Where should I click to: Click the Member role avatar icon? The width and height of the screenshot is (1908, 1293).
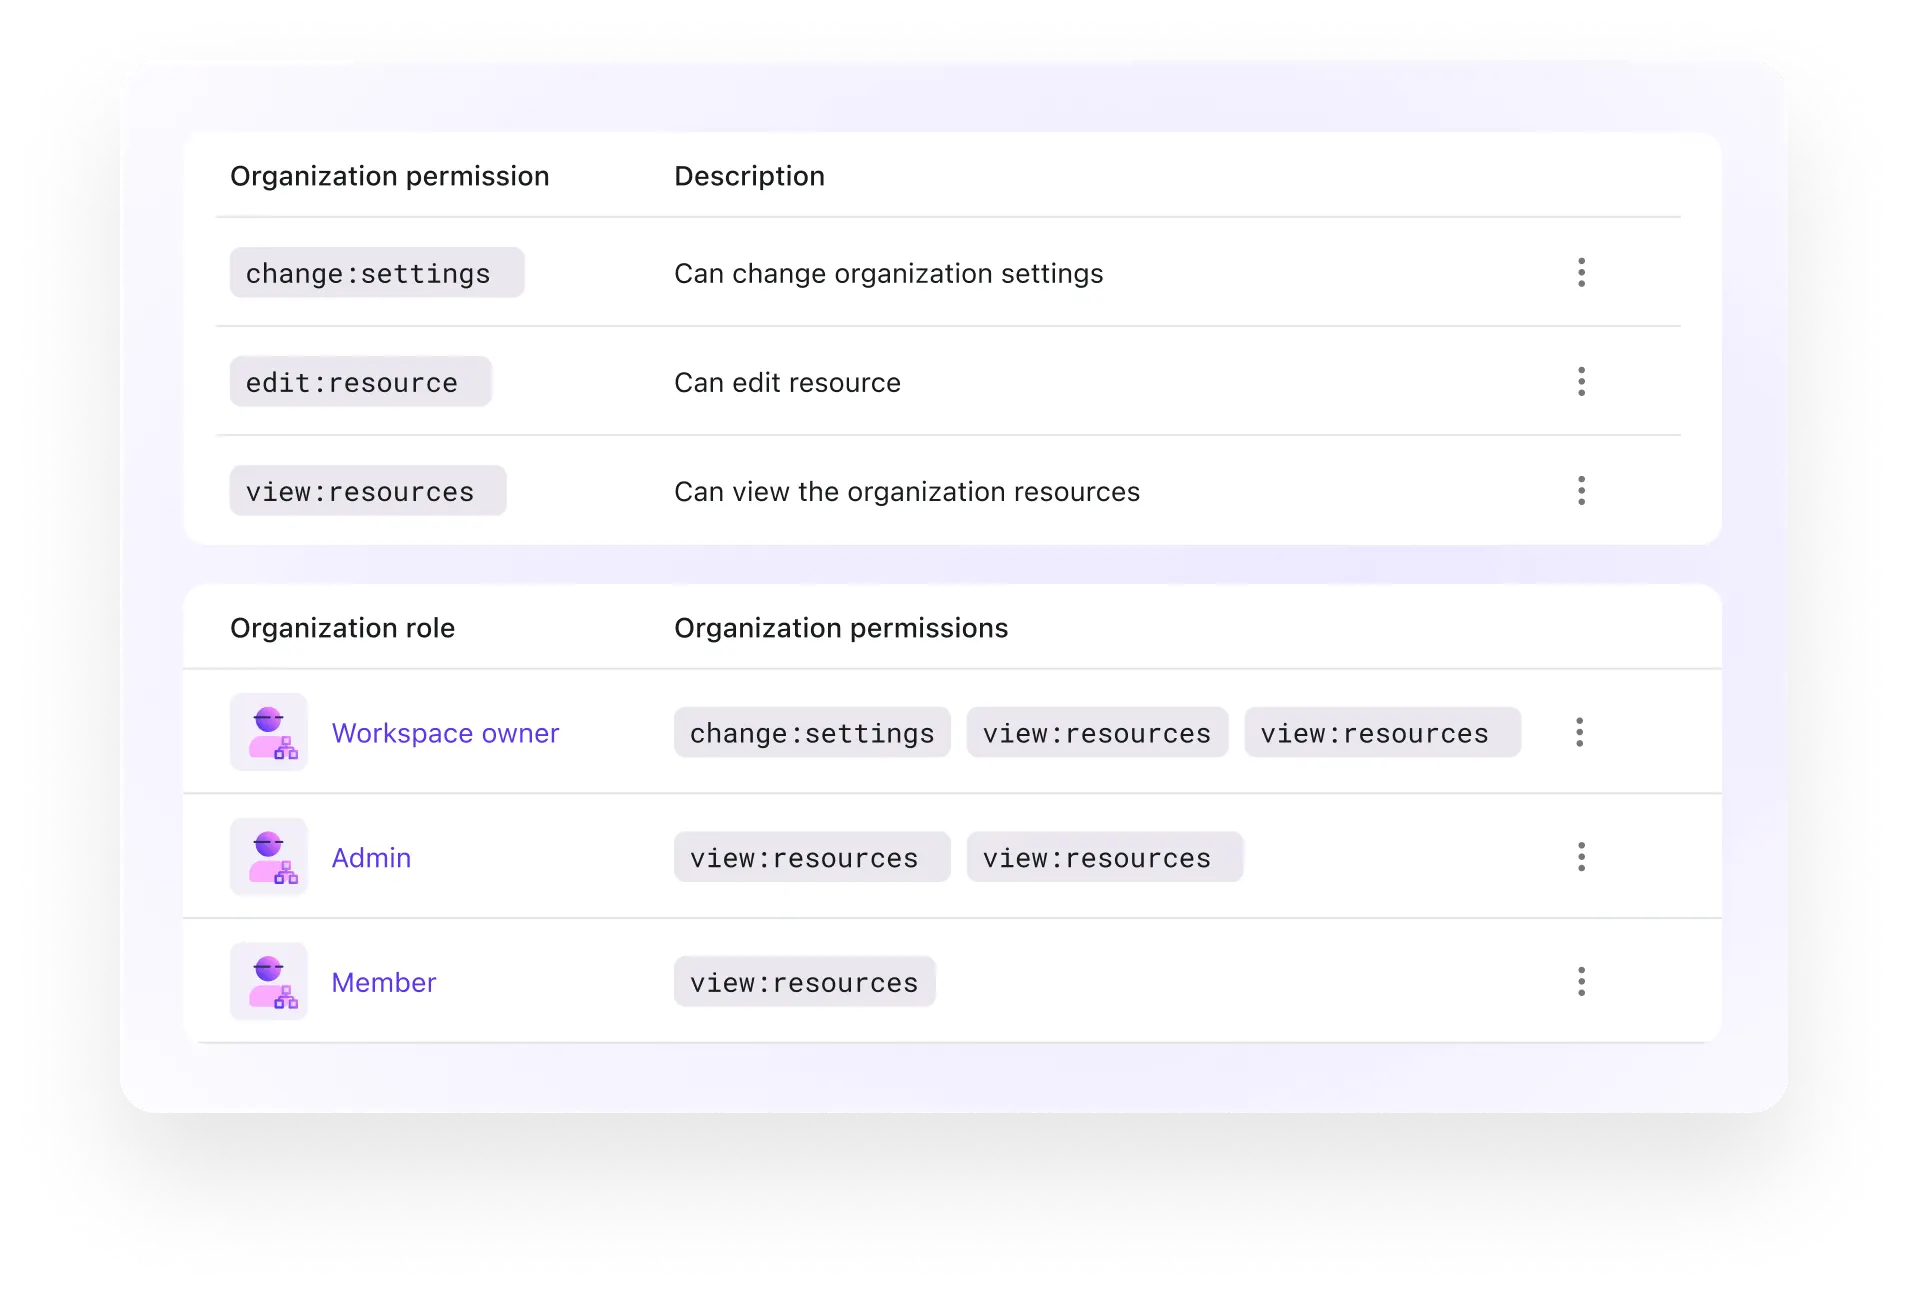click(269, 982)
